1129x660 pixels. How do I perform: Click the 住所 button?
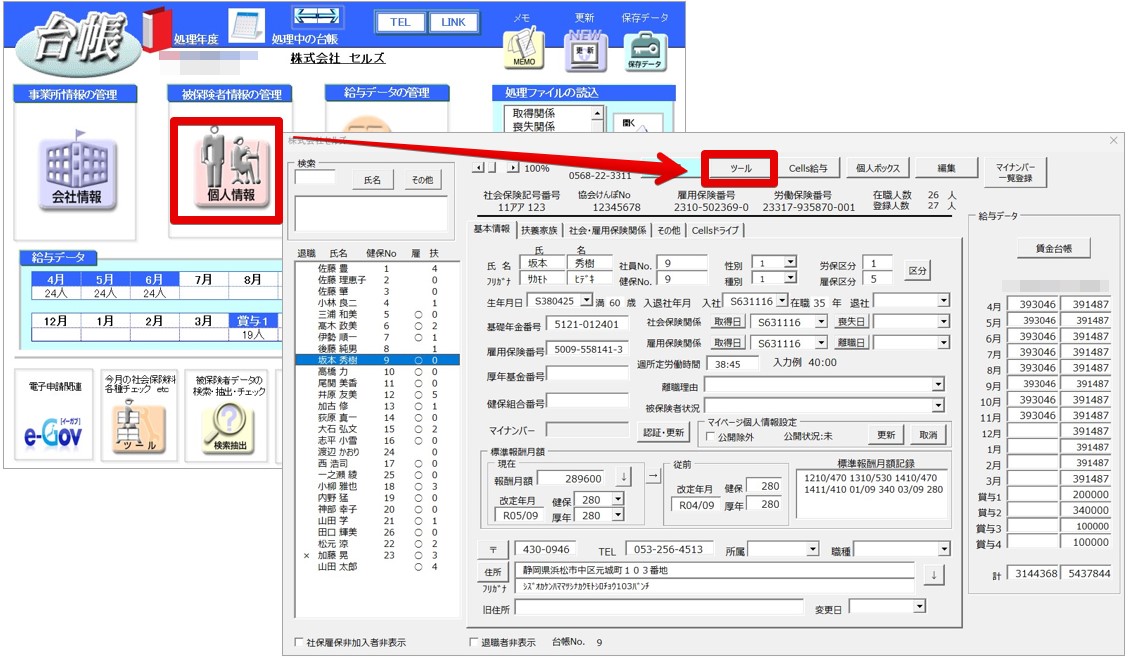[x=493, y=572]
